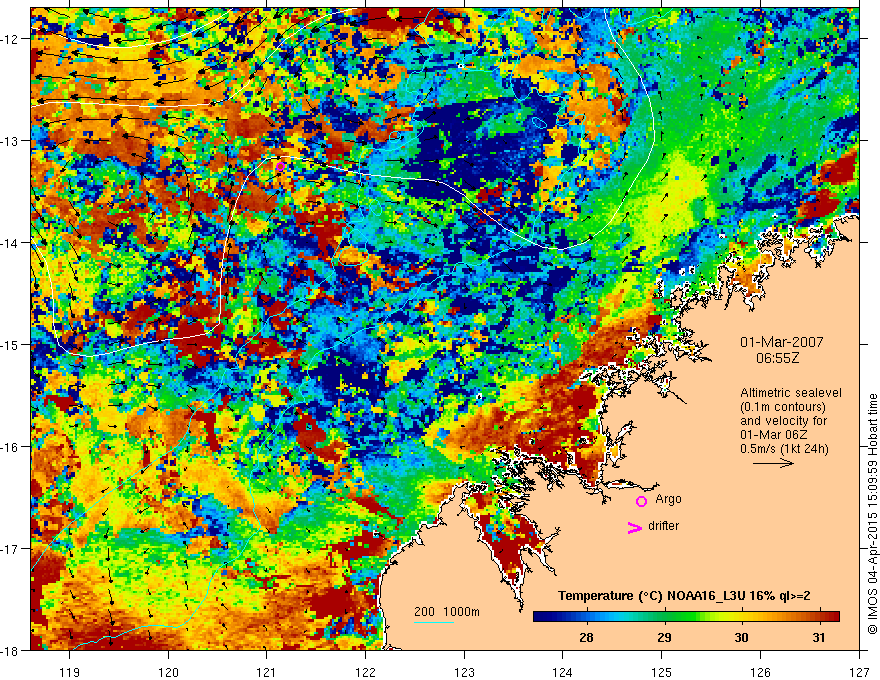Click the longitude label 123
Image resolution: width=880 pixels, height=680 pixels.
[464, 672]
